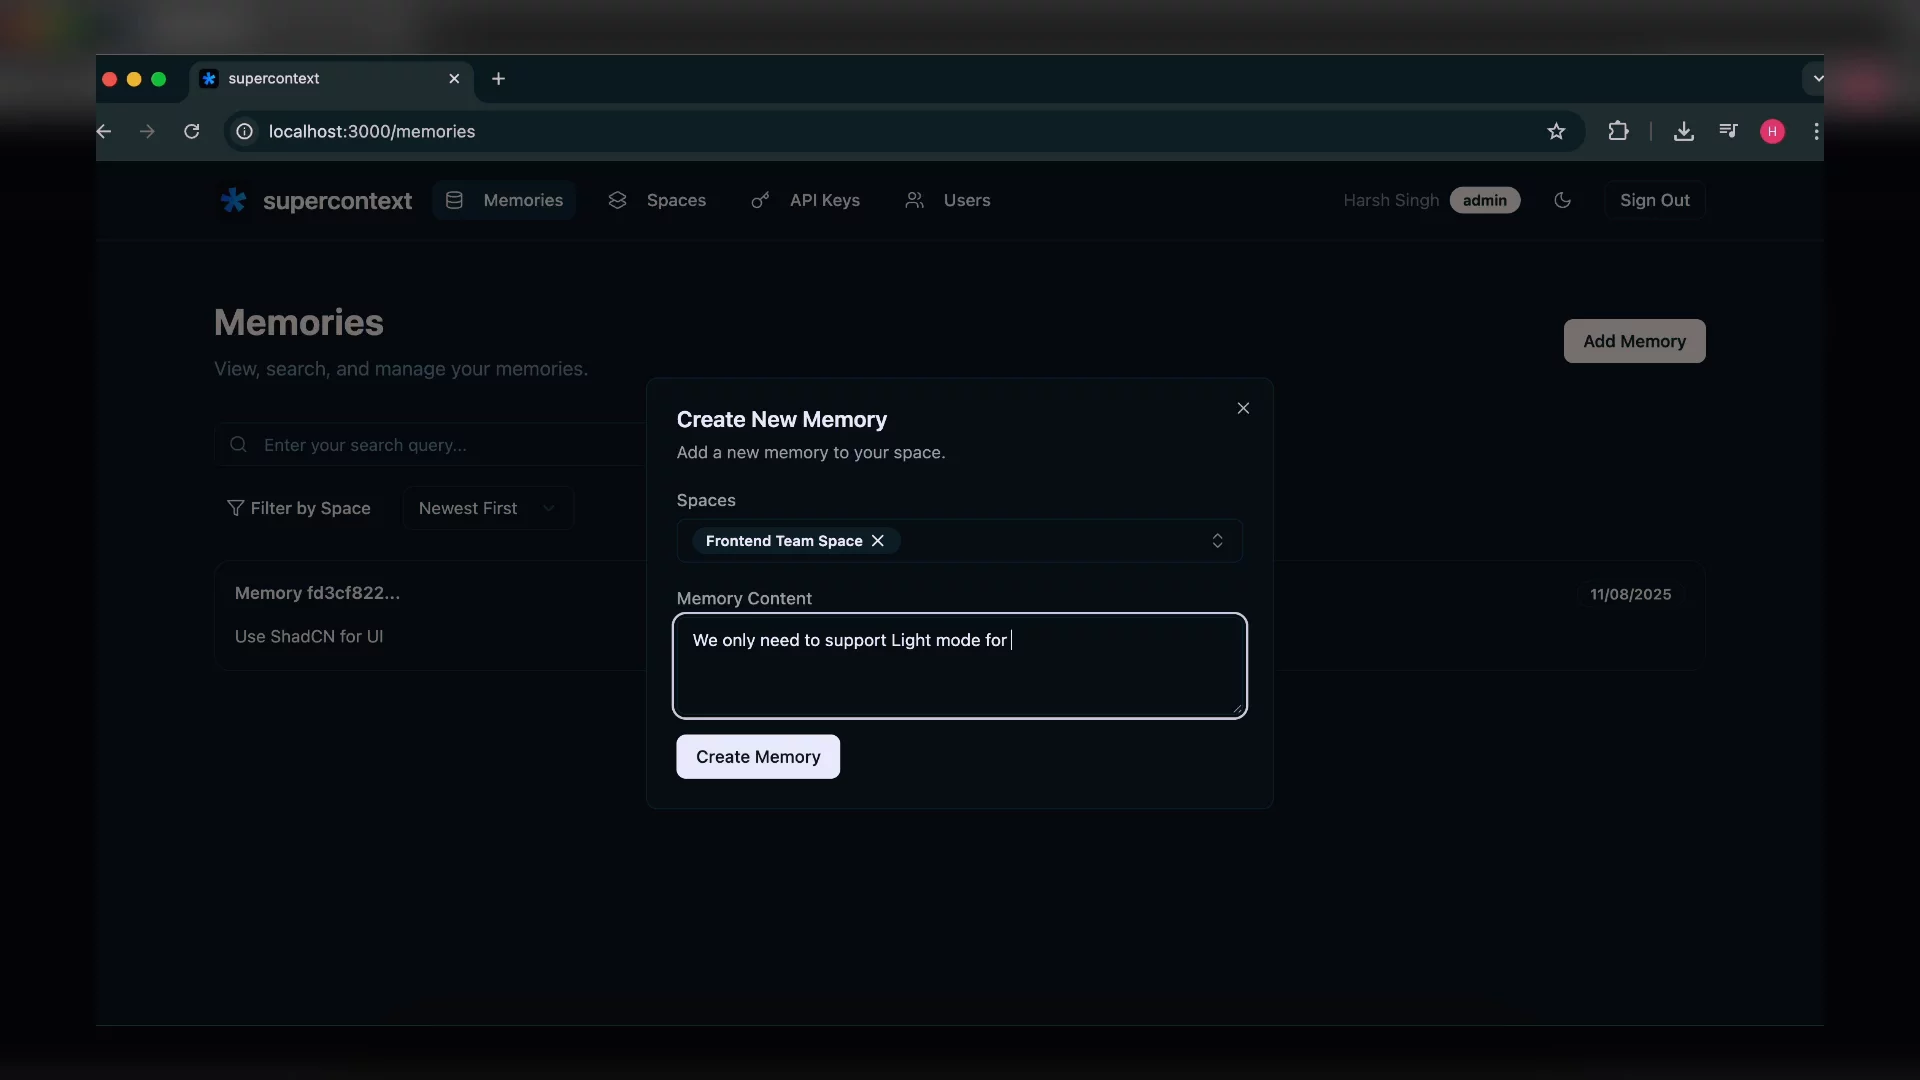The image size is (1920, 1080).
Task: Open Filter by Space filter
Action: pos(299,508)
